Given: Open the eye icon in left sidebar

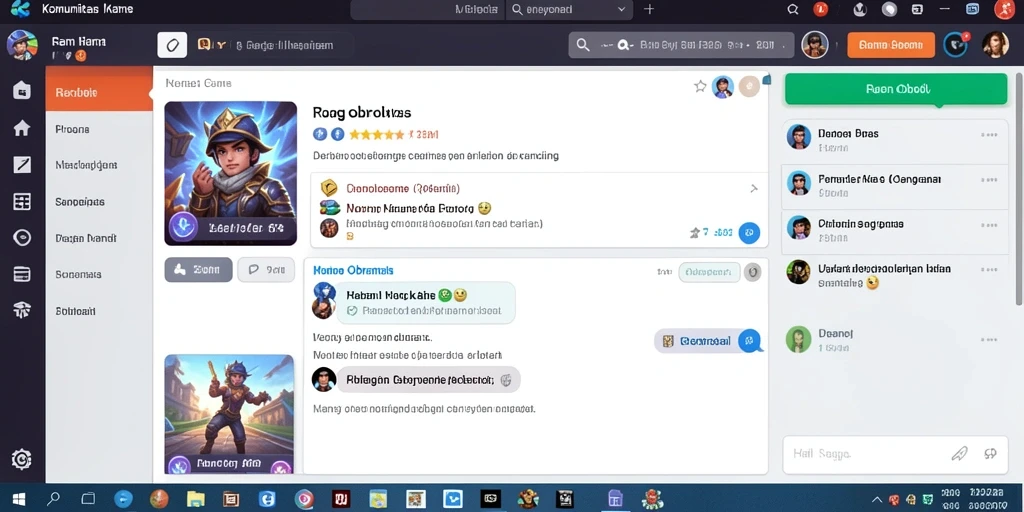Looking at the screenshot, I should (x=22, y=238).
